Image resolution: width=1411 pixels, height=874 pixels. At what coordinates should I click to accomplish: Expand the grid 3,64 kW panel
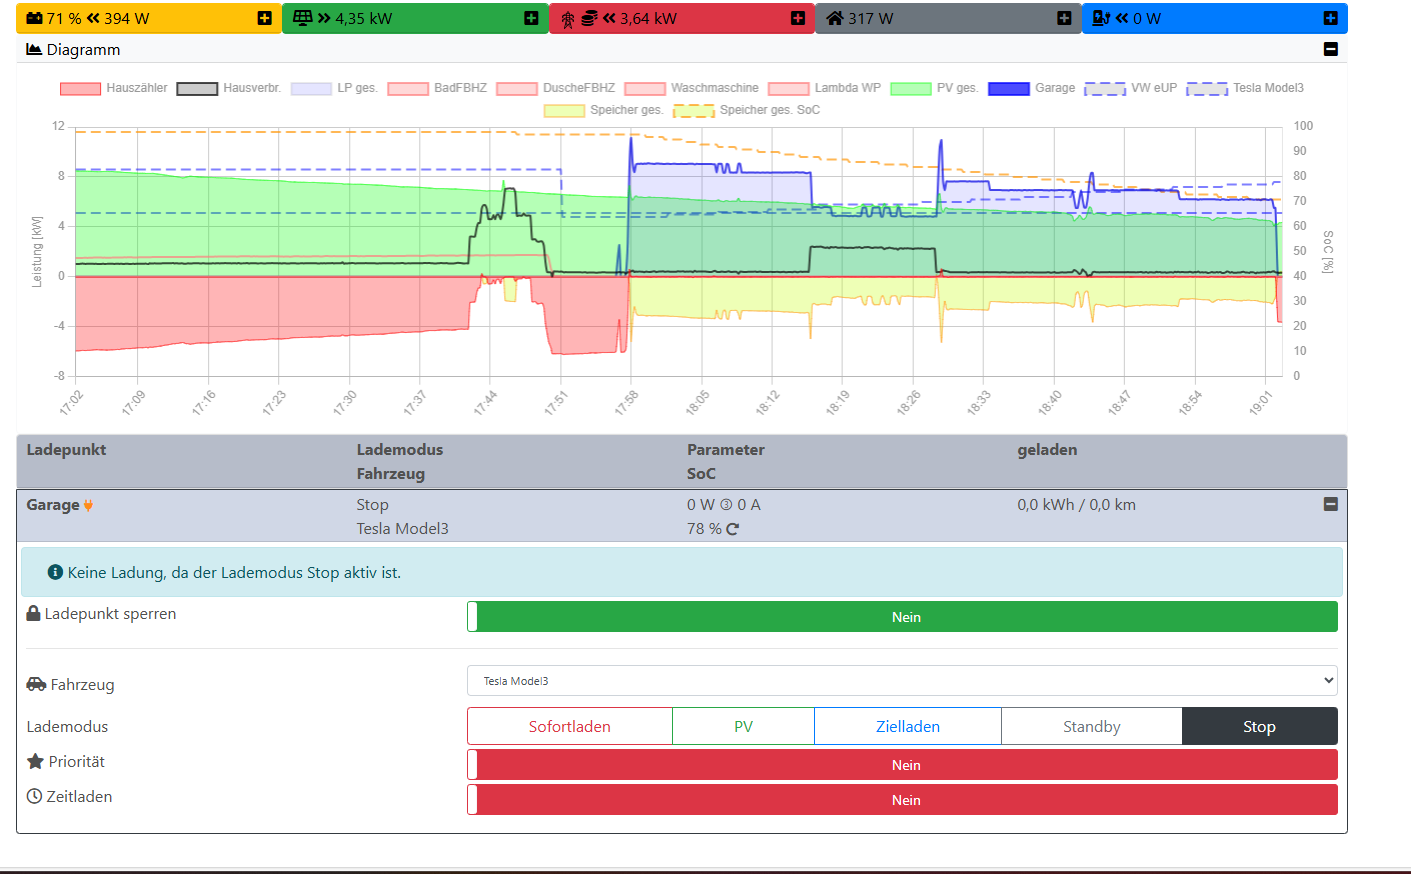(798, 18)
